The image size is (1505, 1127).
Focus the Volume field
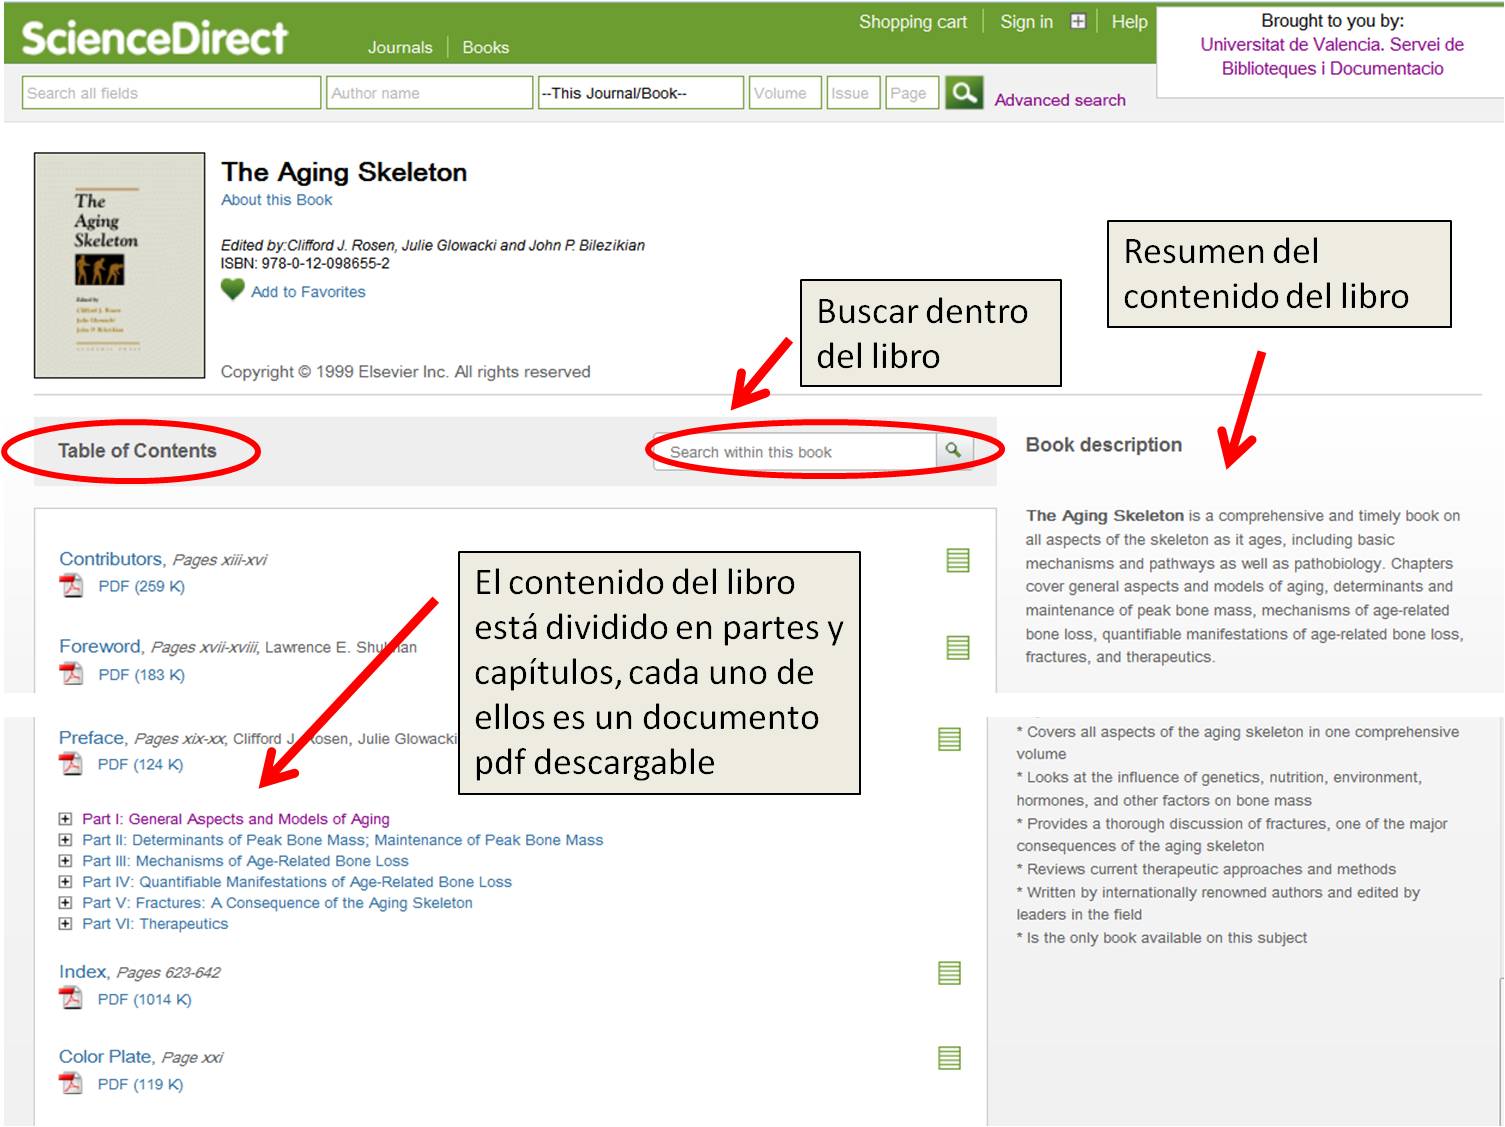[785, 93]
